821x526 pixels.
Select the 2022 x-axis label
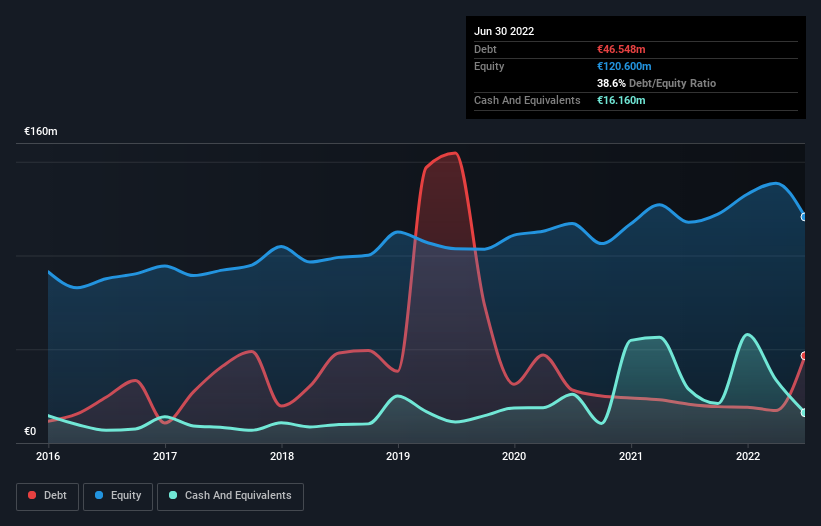tap(748, 456)
